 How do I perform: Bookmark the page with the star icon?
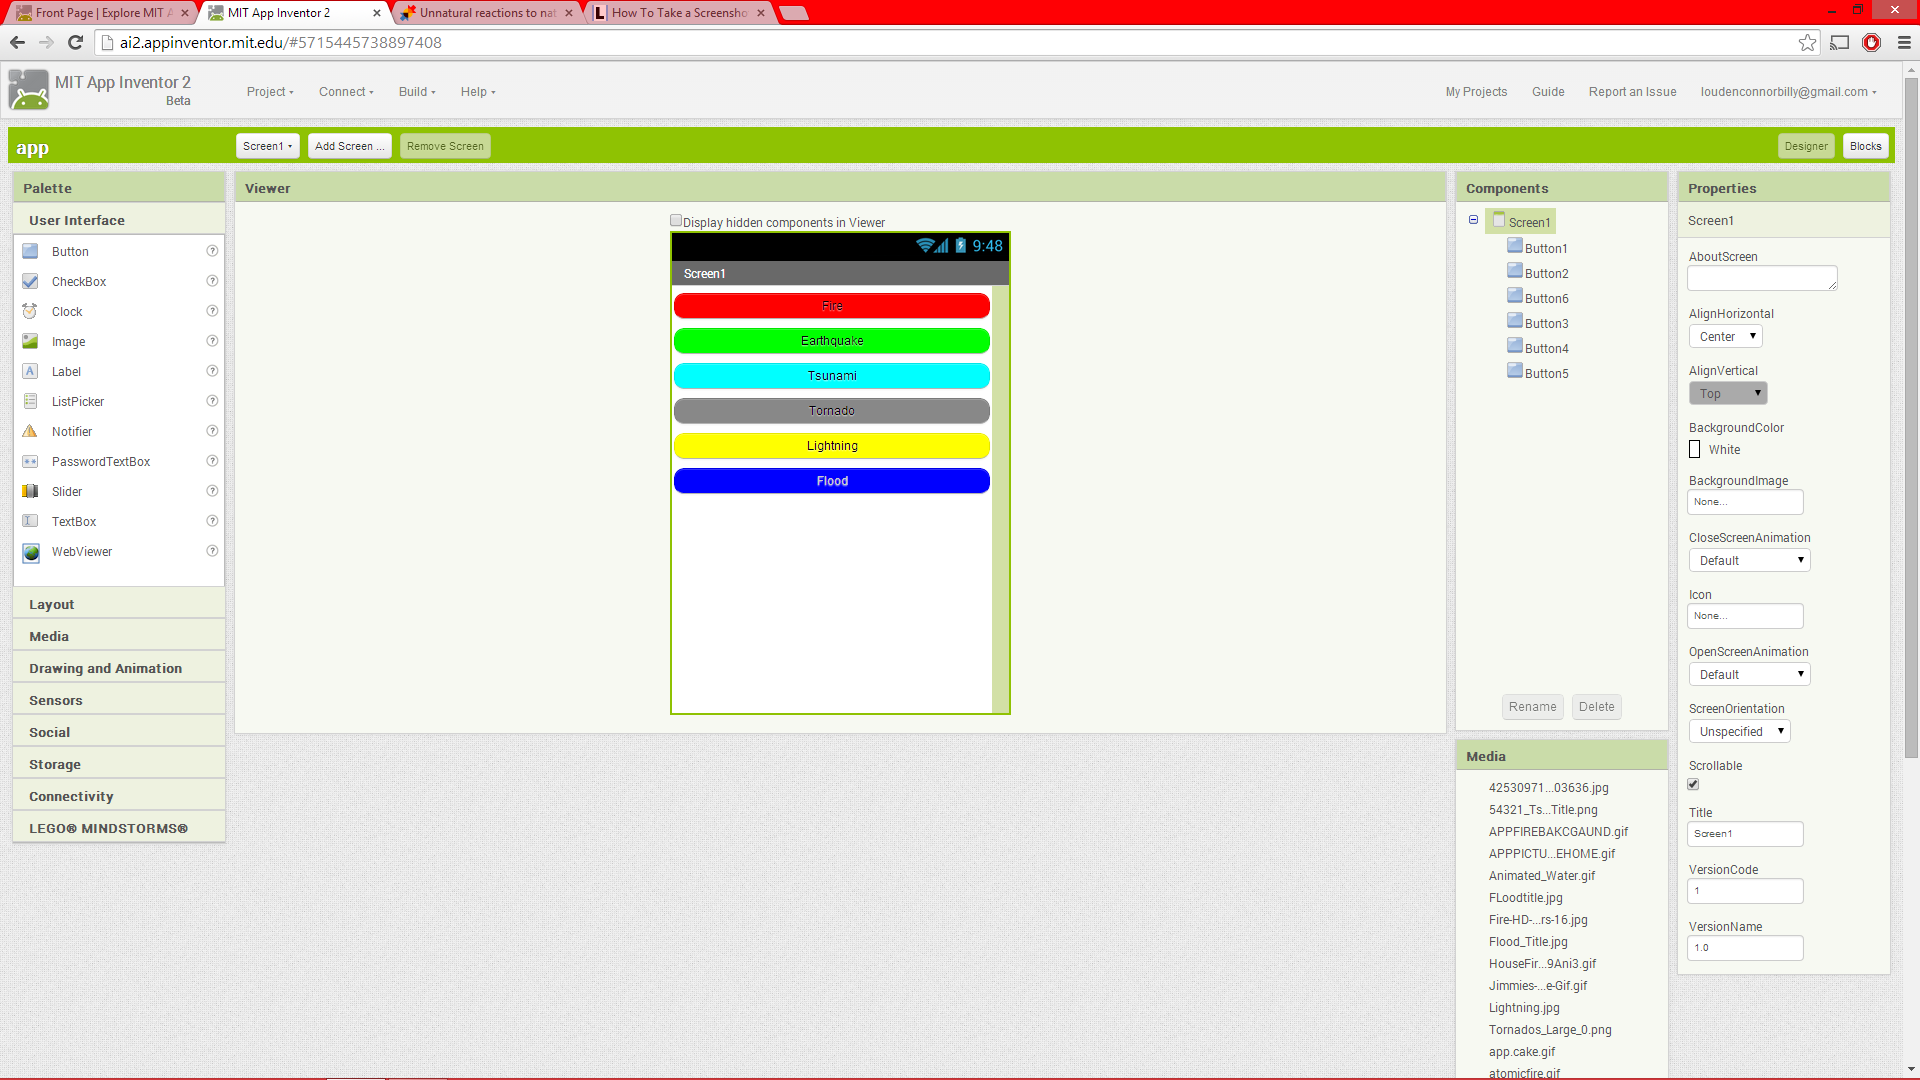pyautogui.click(x=1807, y=42)
